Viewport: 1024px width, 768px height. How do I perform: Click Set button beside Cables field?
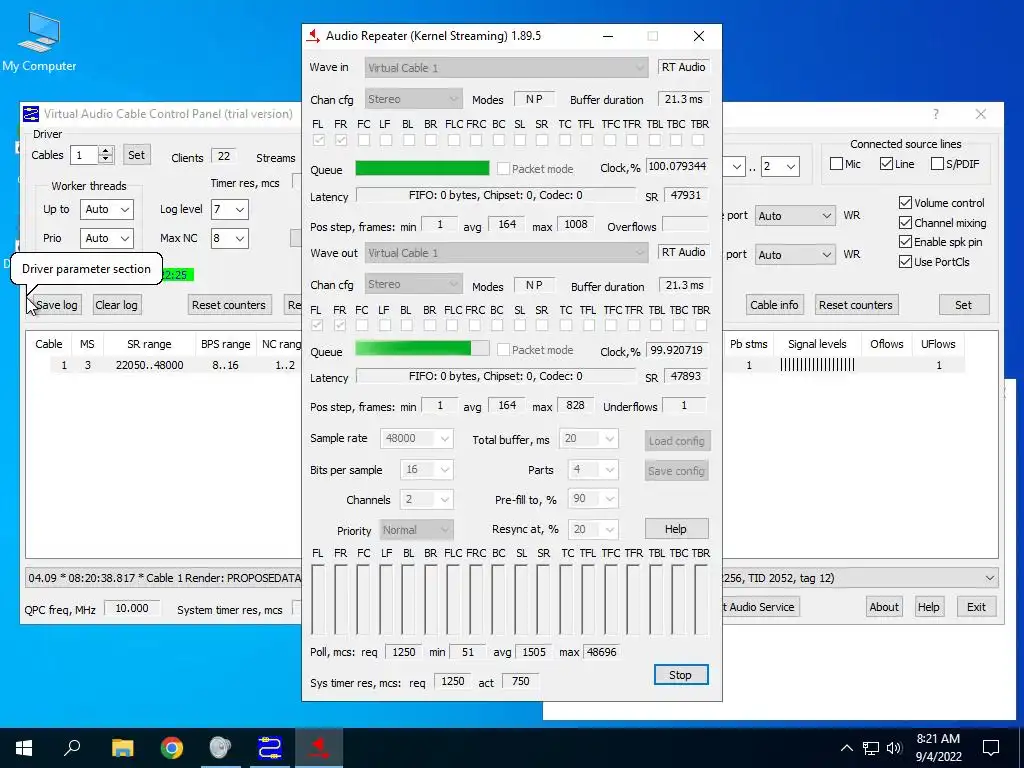pos(136,155)
